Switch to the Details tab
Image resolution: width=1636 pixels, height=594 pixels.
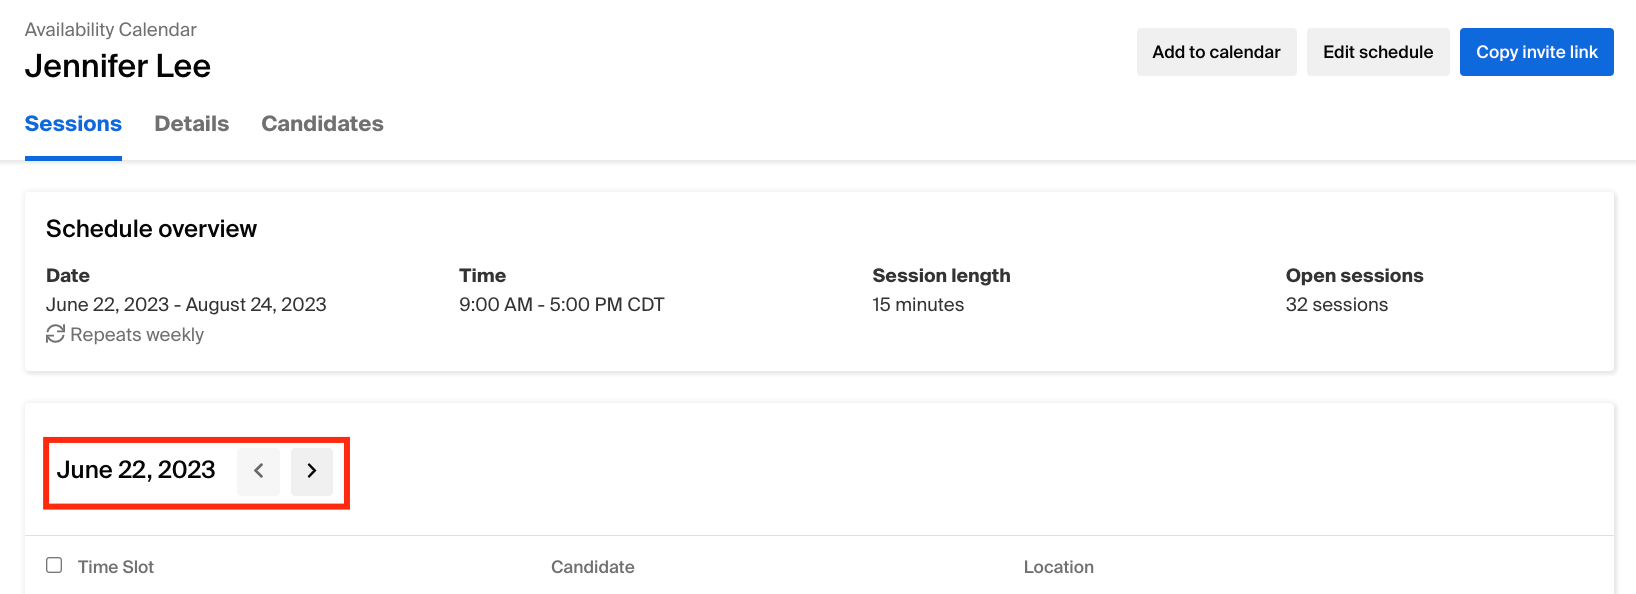tap(192, 124)
